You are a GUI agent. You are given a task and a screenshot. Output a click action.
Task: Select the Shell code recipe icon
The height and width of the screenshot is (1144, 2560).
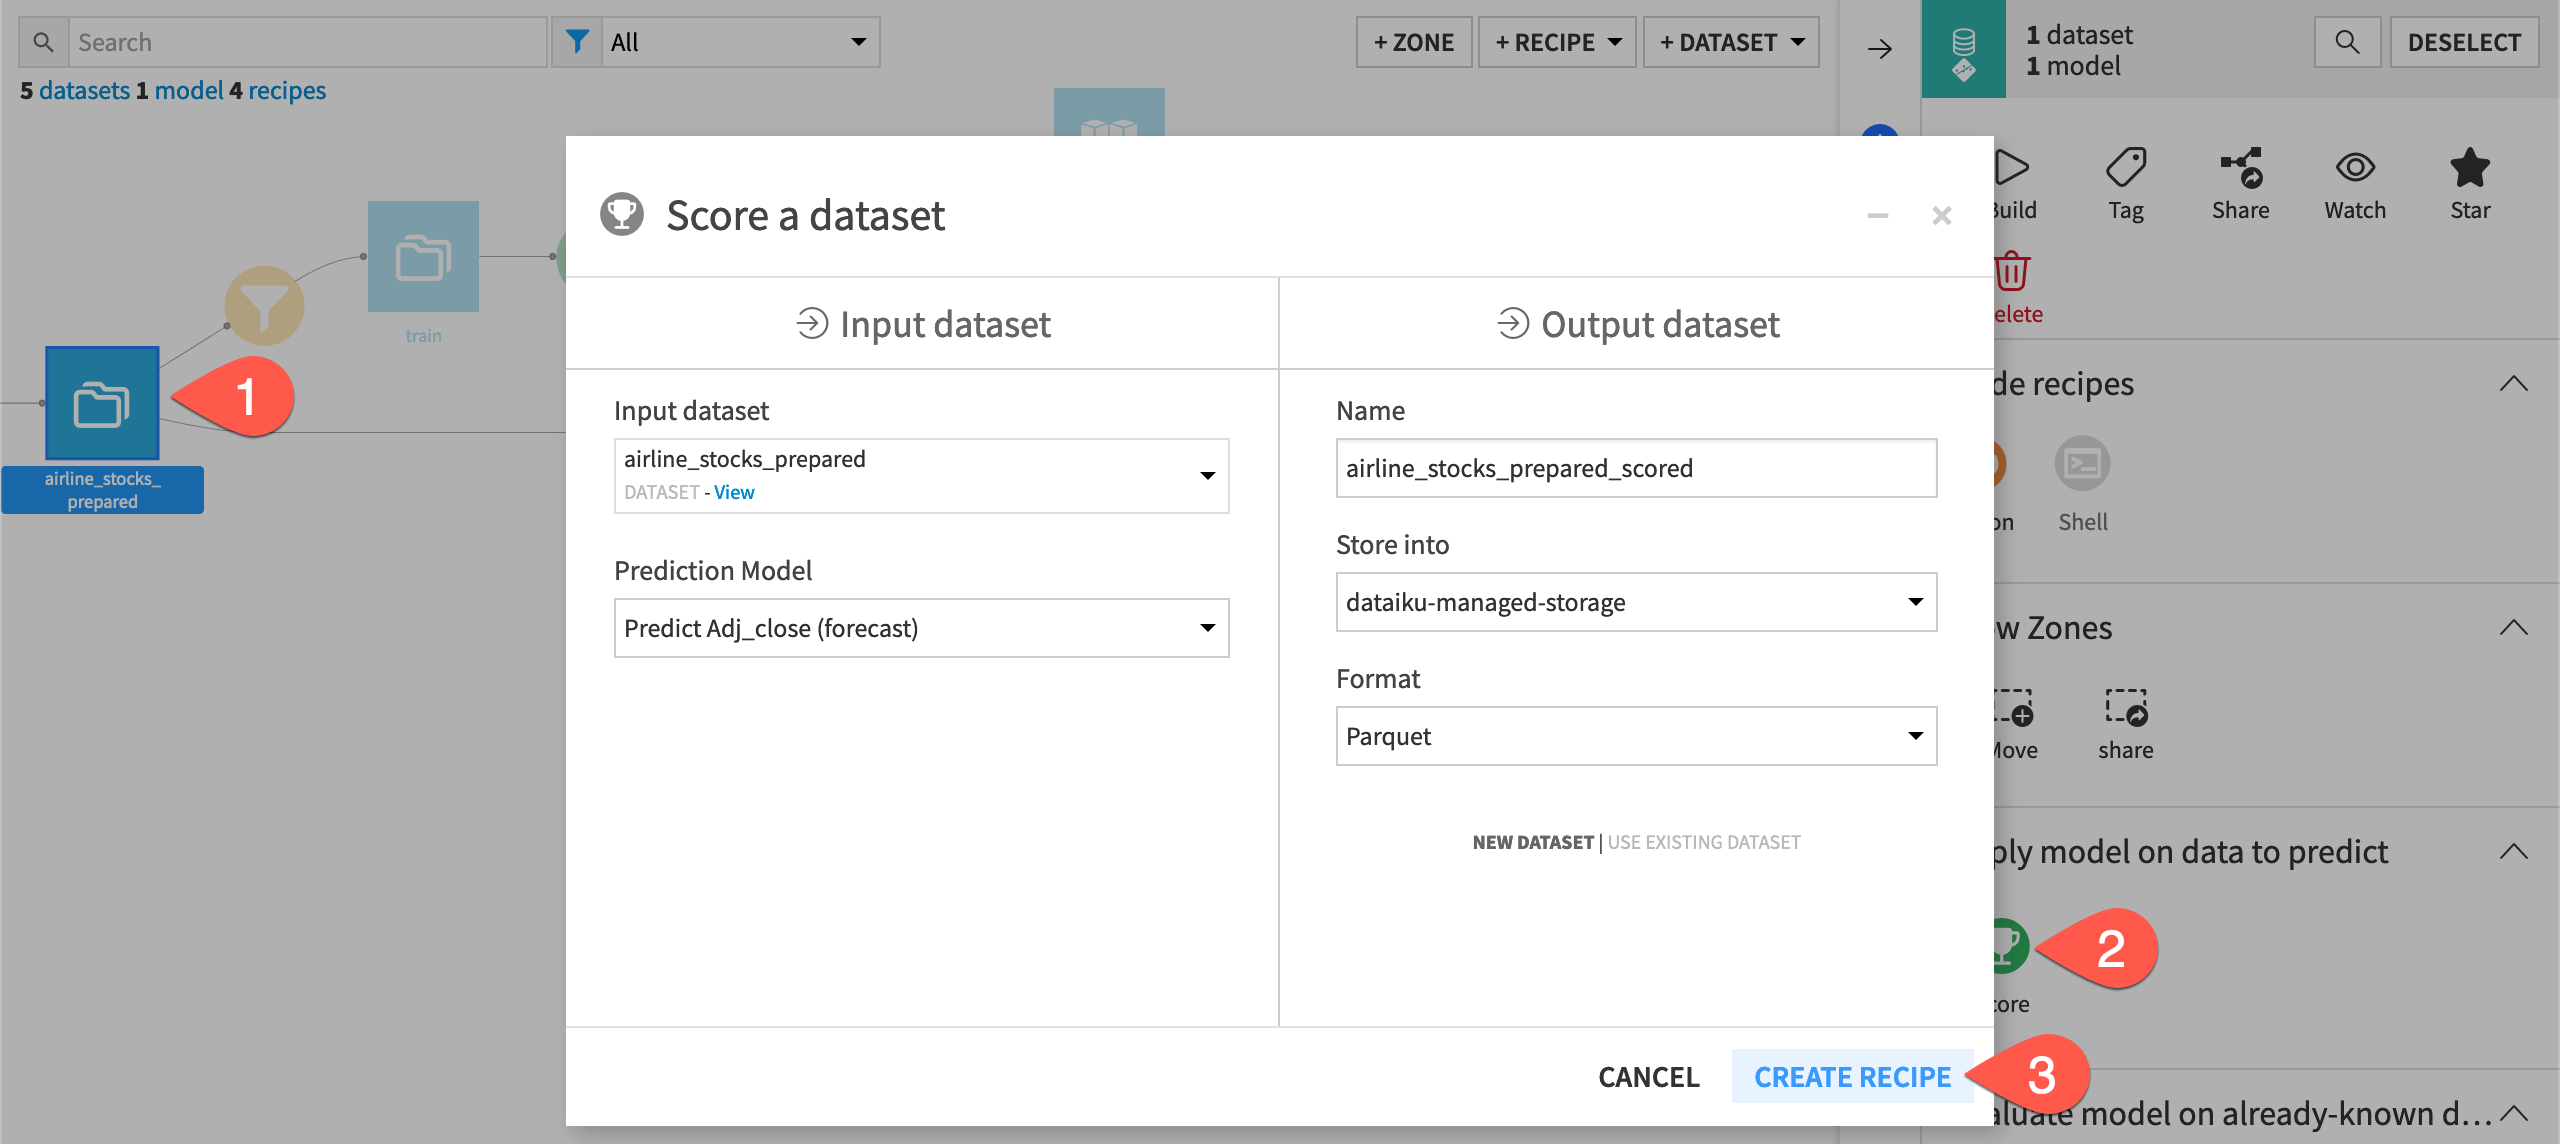click(2083, 464)
